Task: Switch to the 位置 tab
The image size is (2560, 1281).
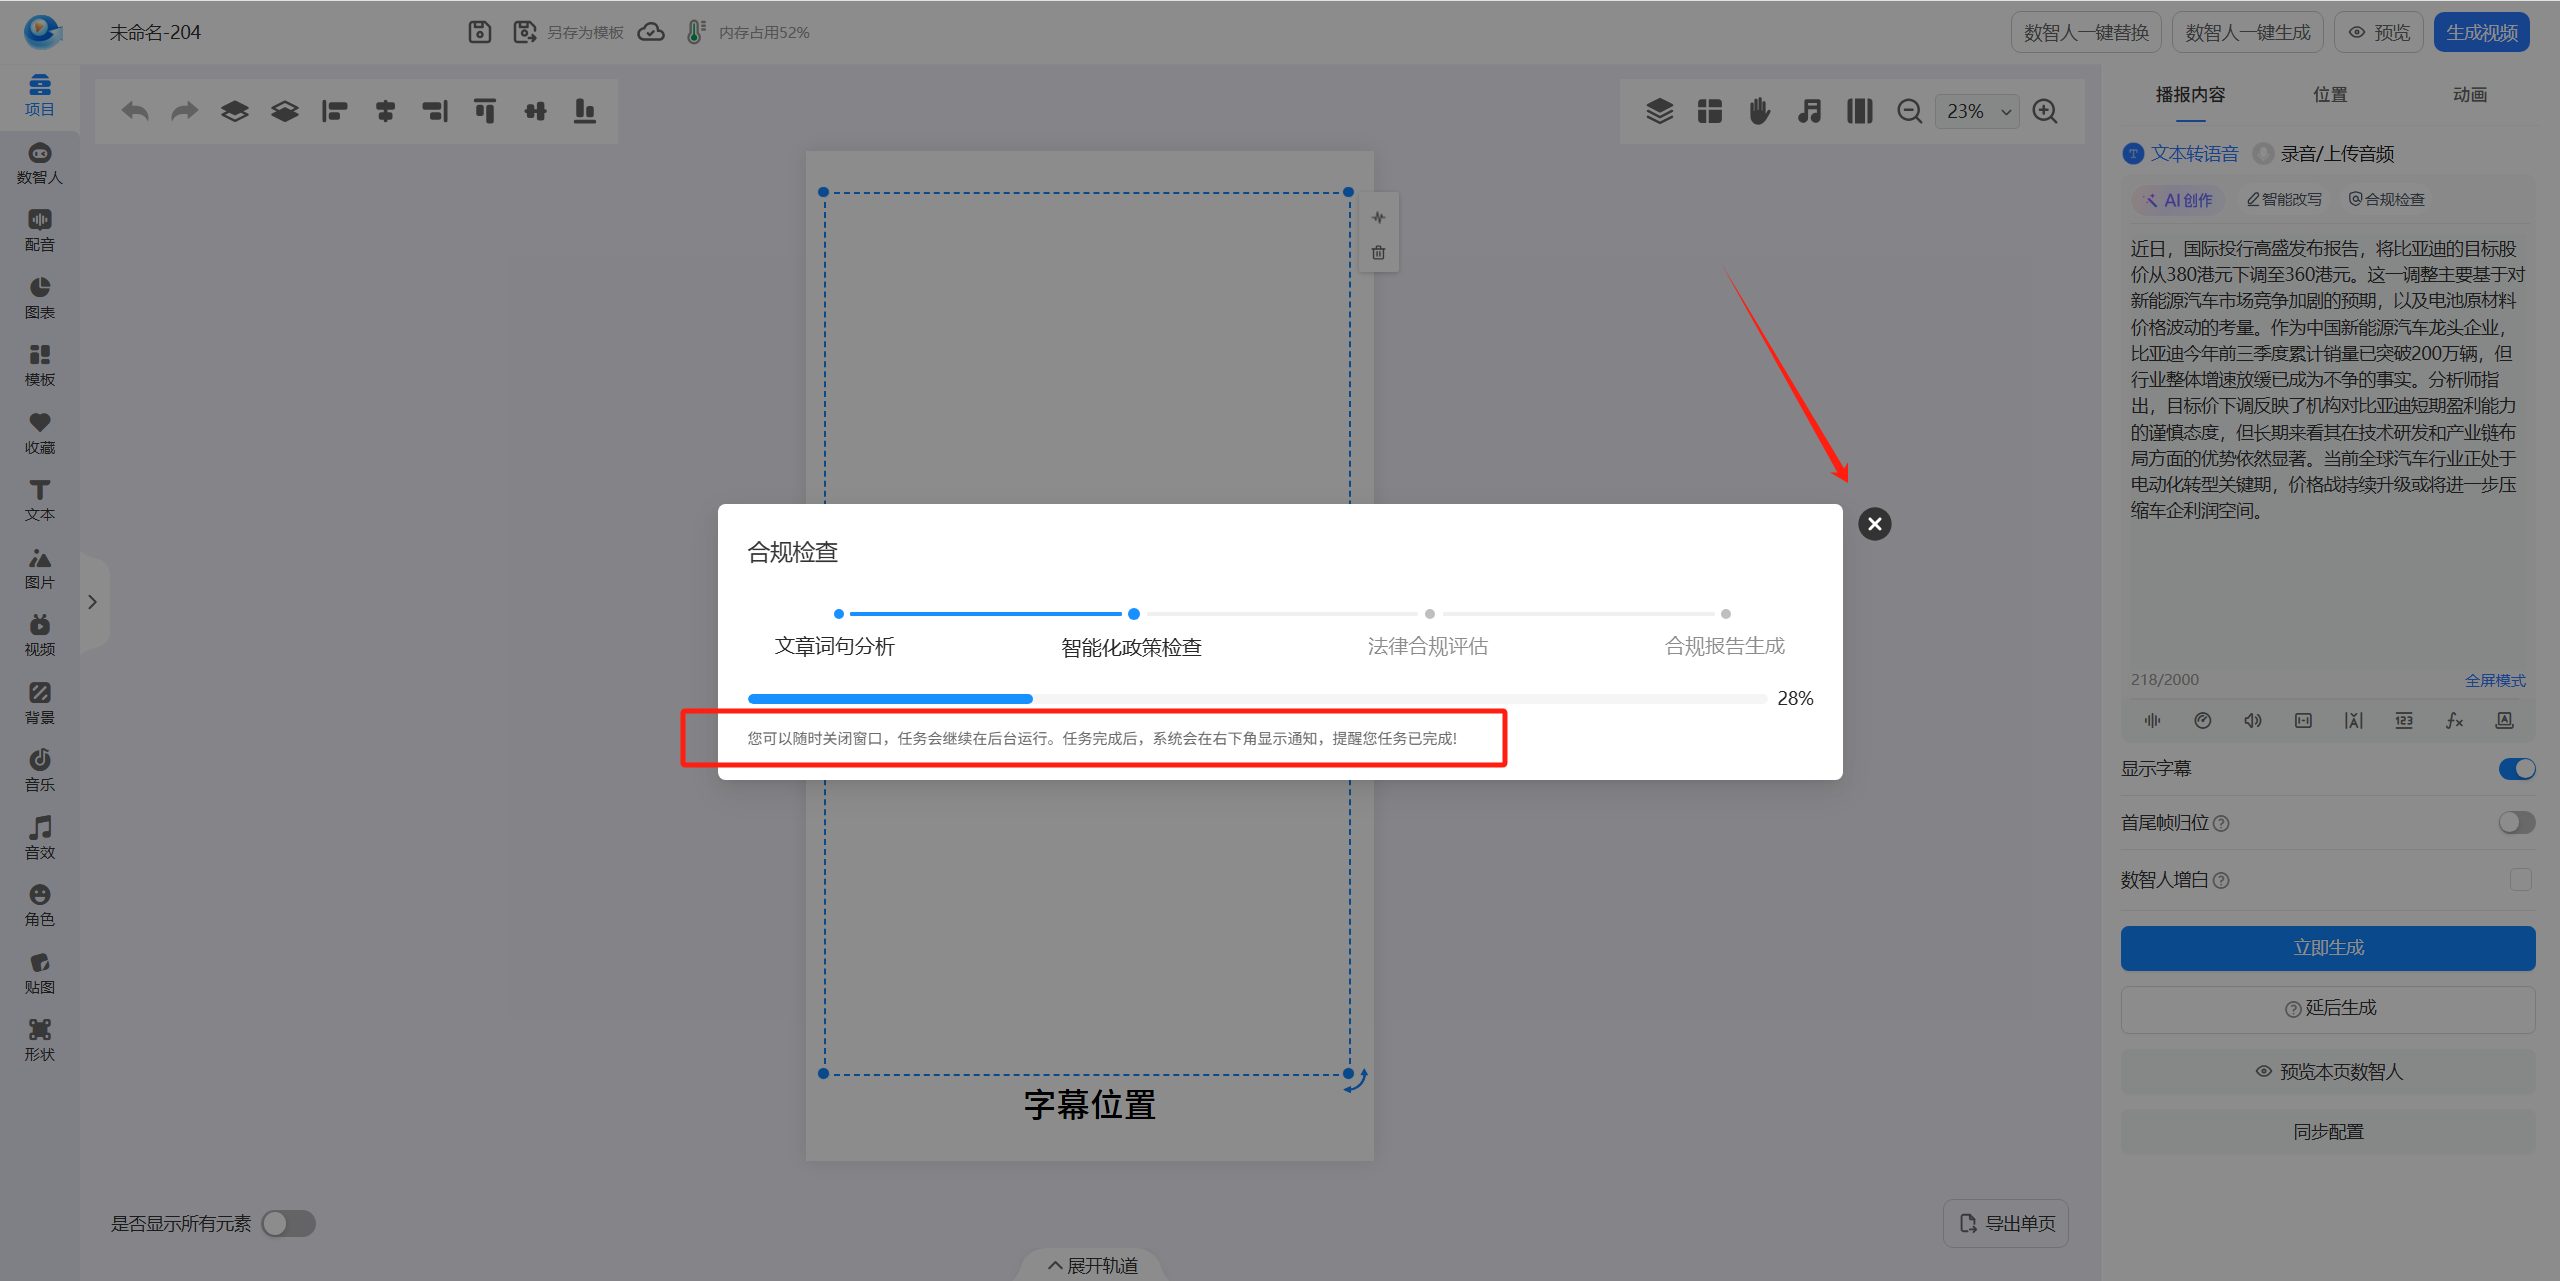Action: pos(2329,94)
